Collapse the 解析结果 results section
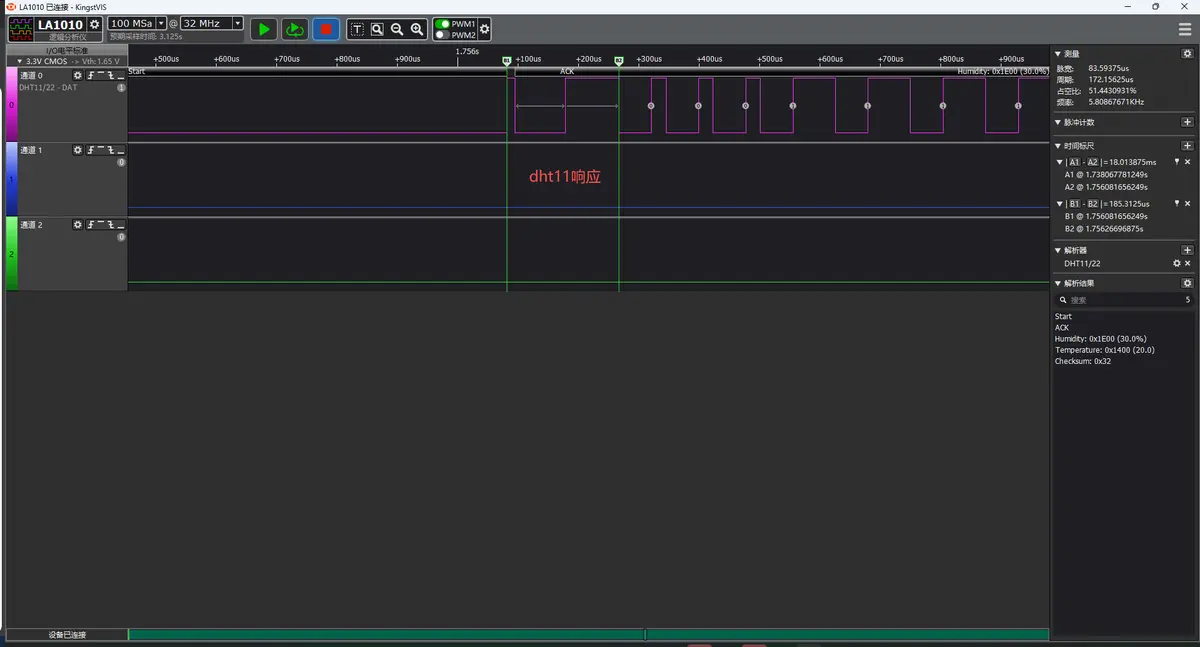 coord(1058,284)
